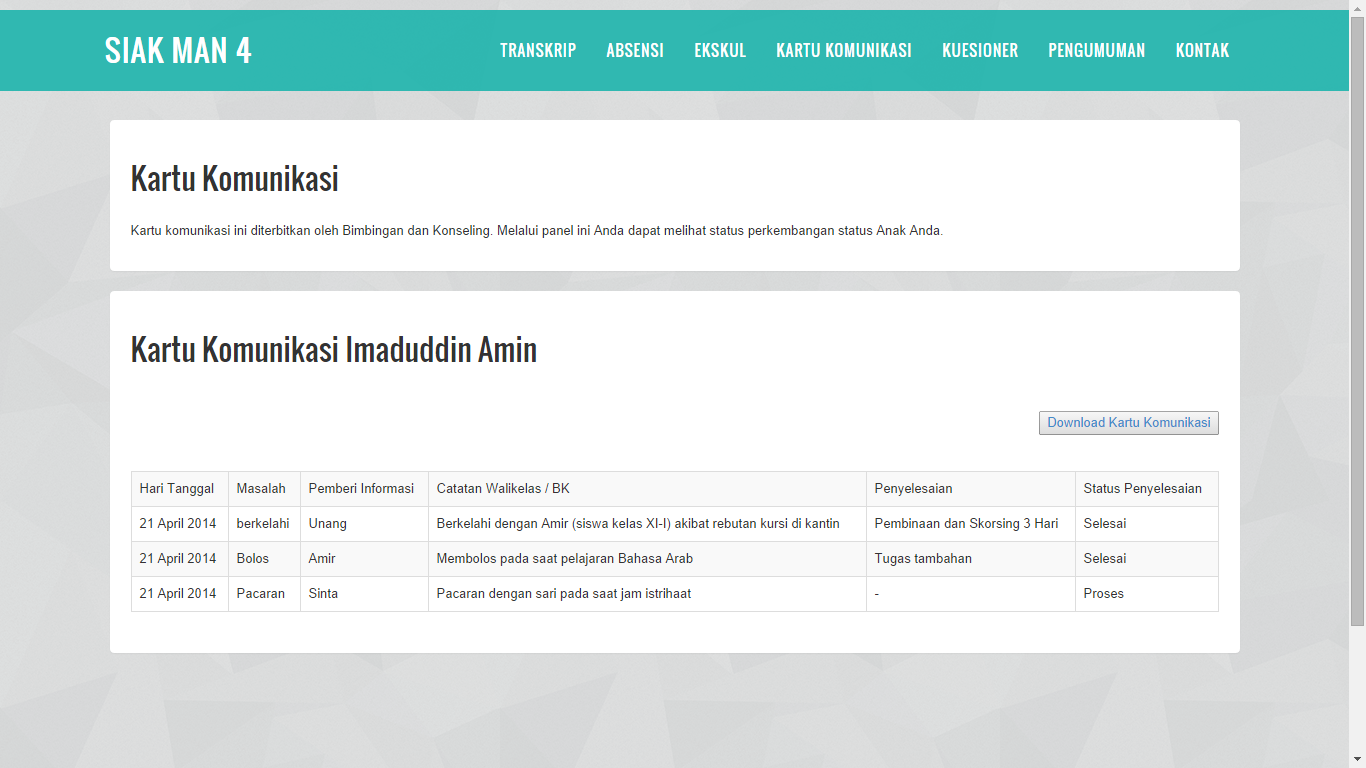Click the Status Penyelesaian column header
Screen dimensions: 1366x768
[1142, 489]
